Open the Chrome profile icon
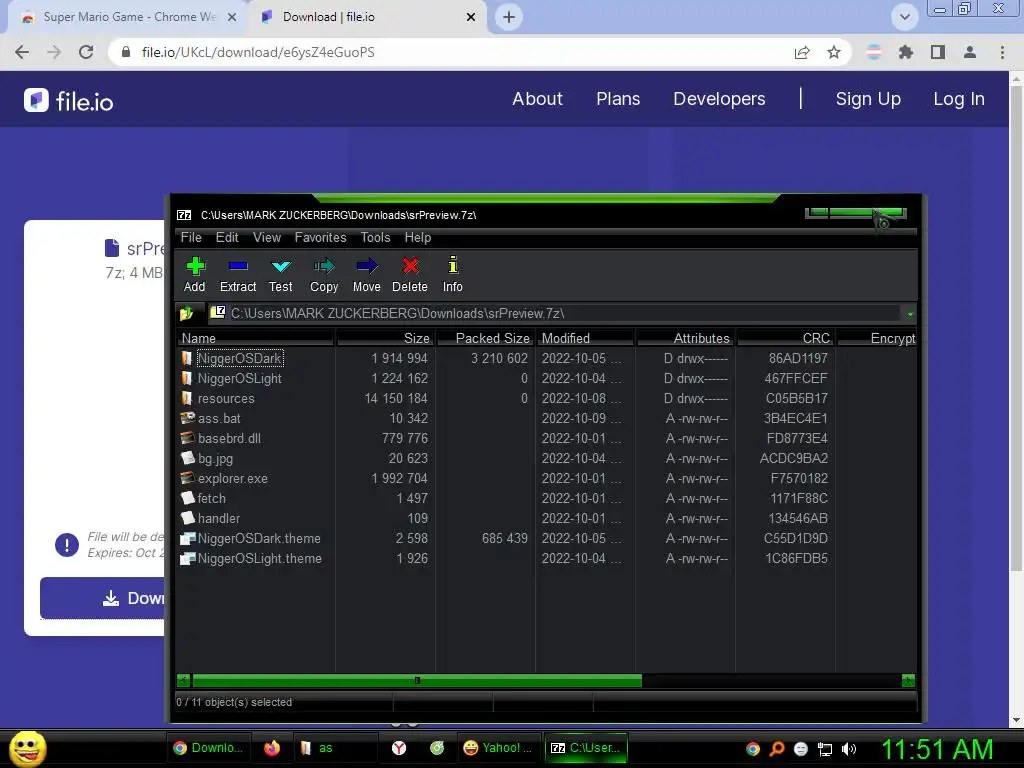The height and width of the screenshot is (768, 1024). (970, 52)
